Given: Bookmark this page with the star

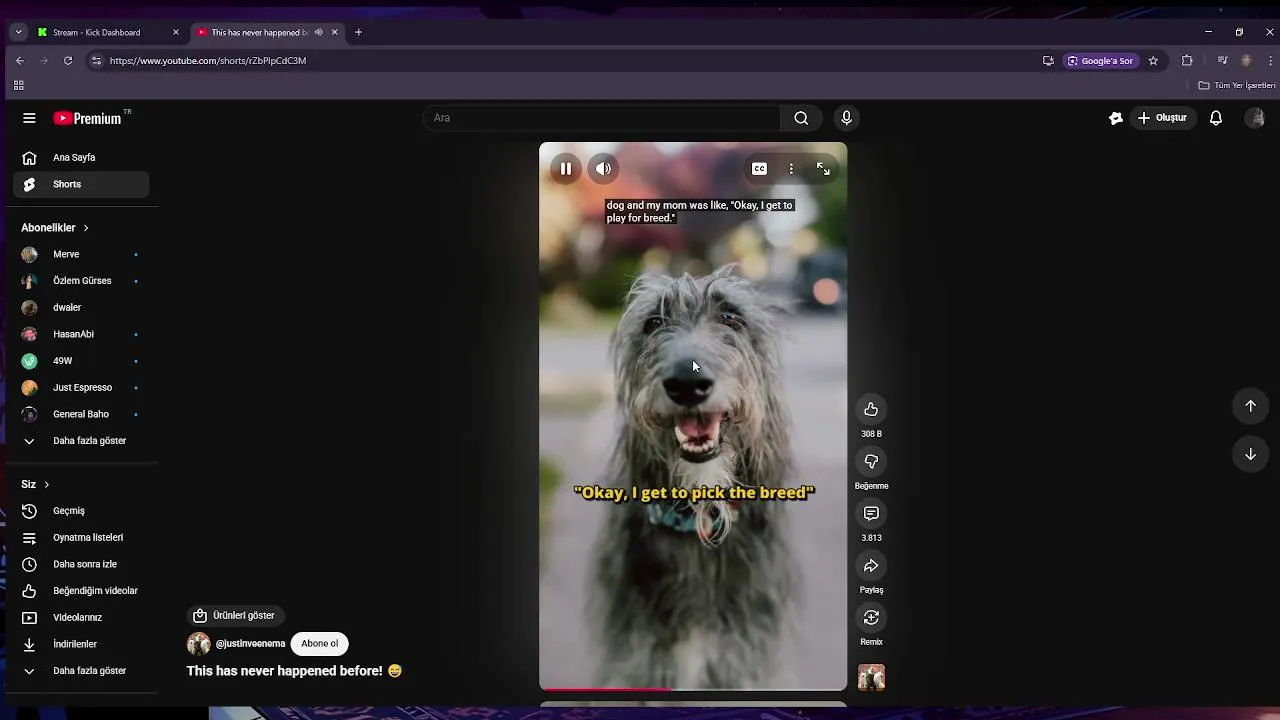Looking at the screenshot, I should 1153,60.
